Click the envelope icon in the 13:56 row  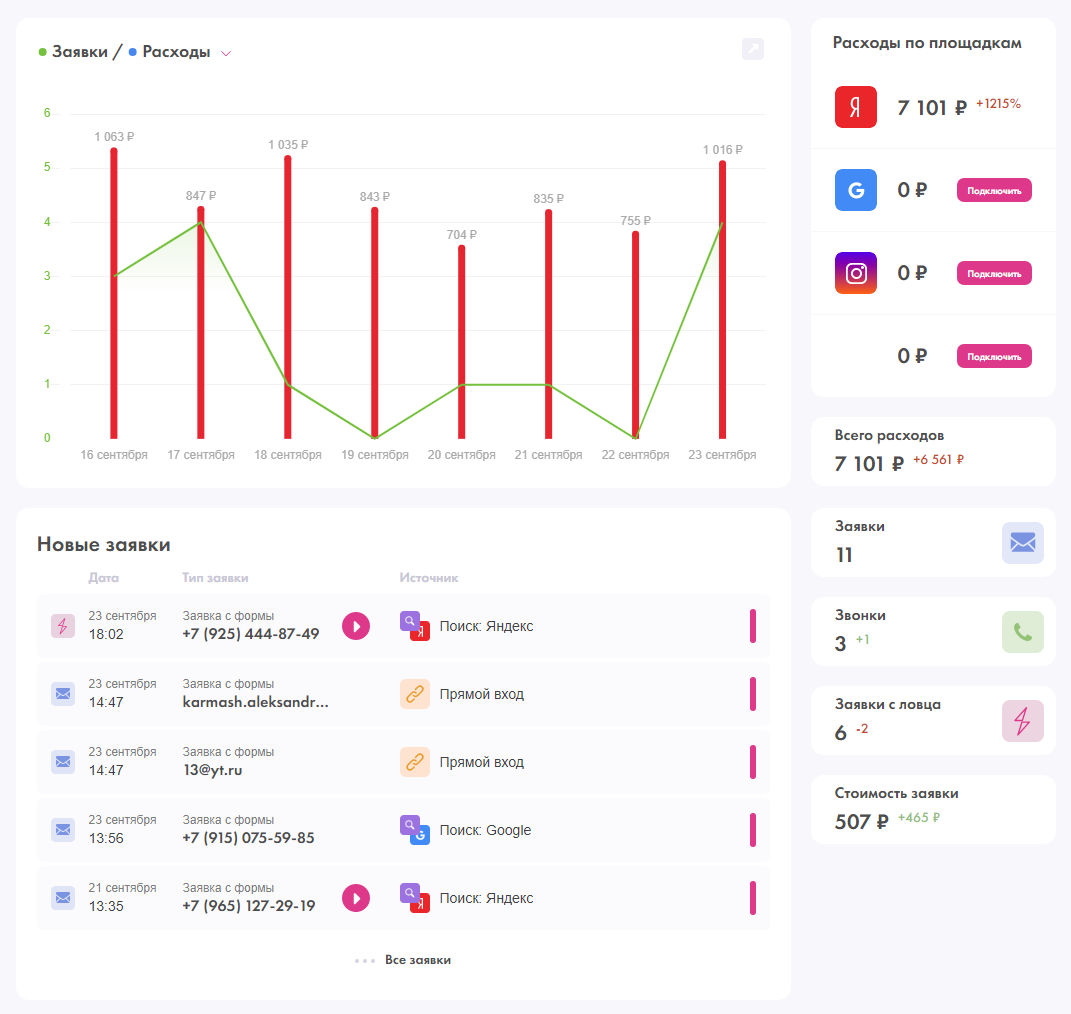63,830
